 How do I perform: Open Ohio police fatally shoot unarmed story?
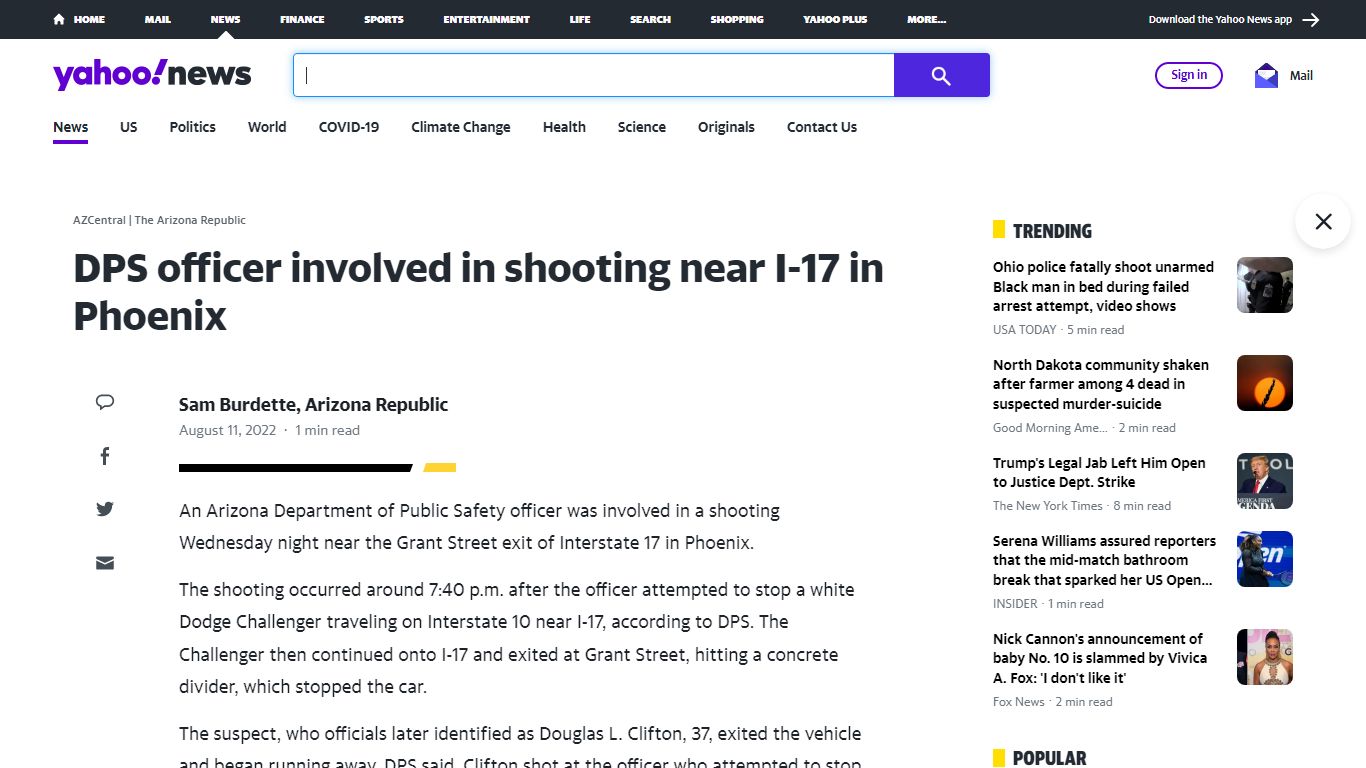click(x=1104, y=287)
